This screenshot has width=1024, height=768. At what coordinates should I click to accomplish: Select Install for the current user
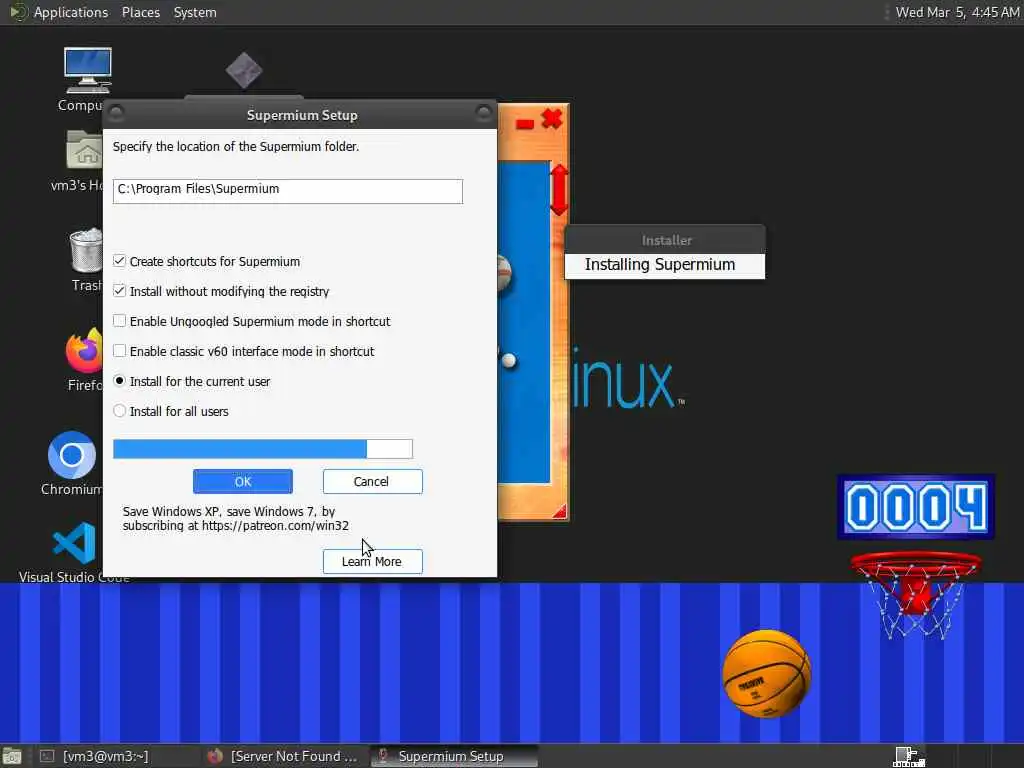(x=120, y=381)
